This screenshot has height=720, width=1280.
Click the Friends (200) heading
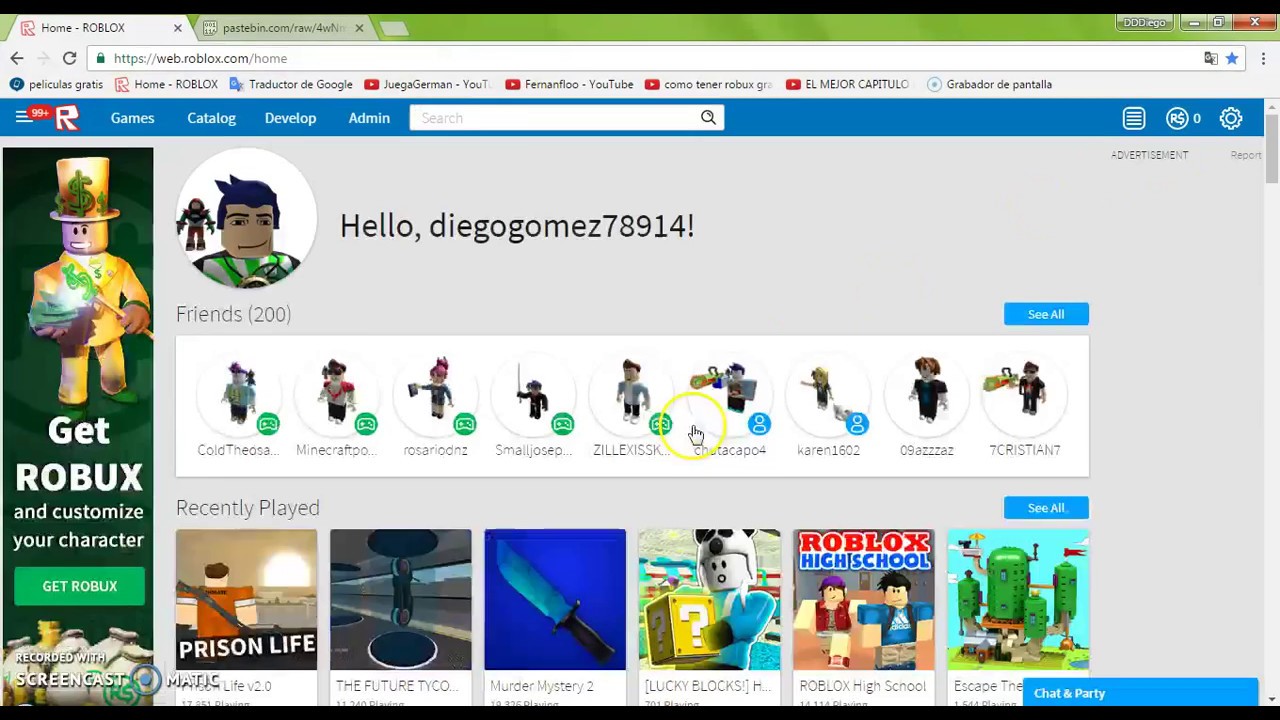(233, 314)
